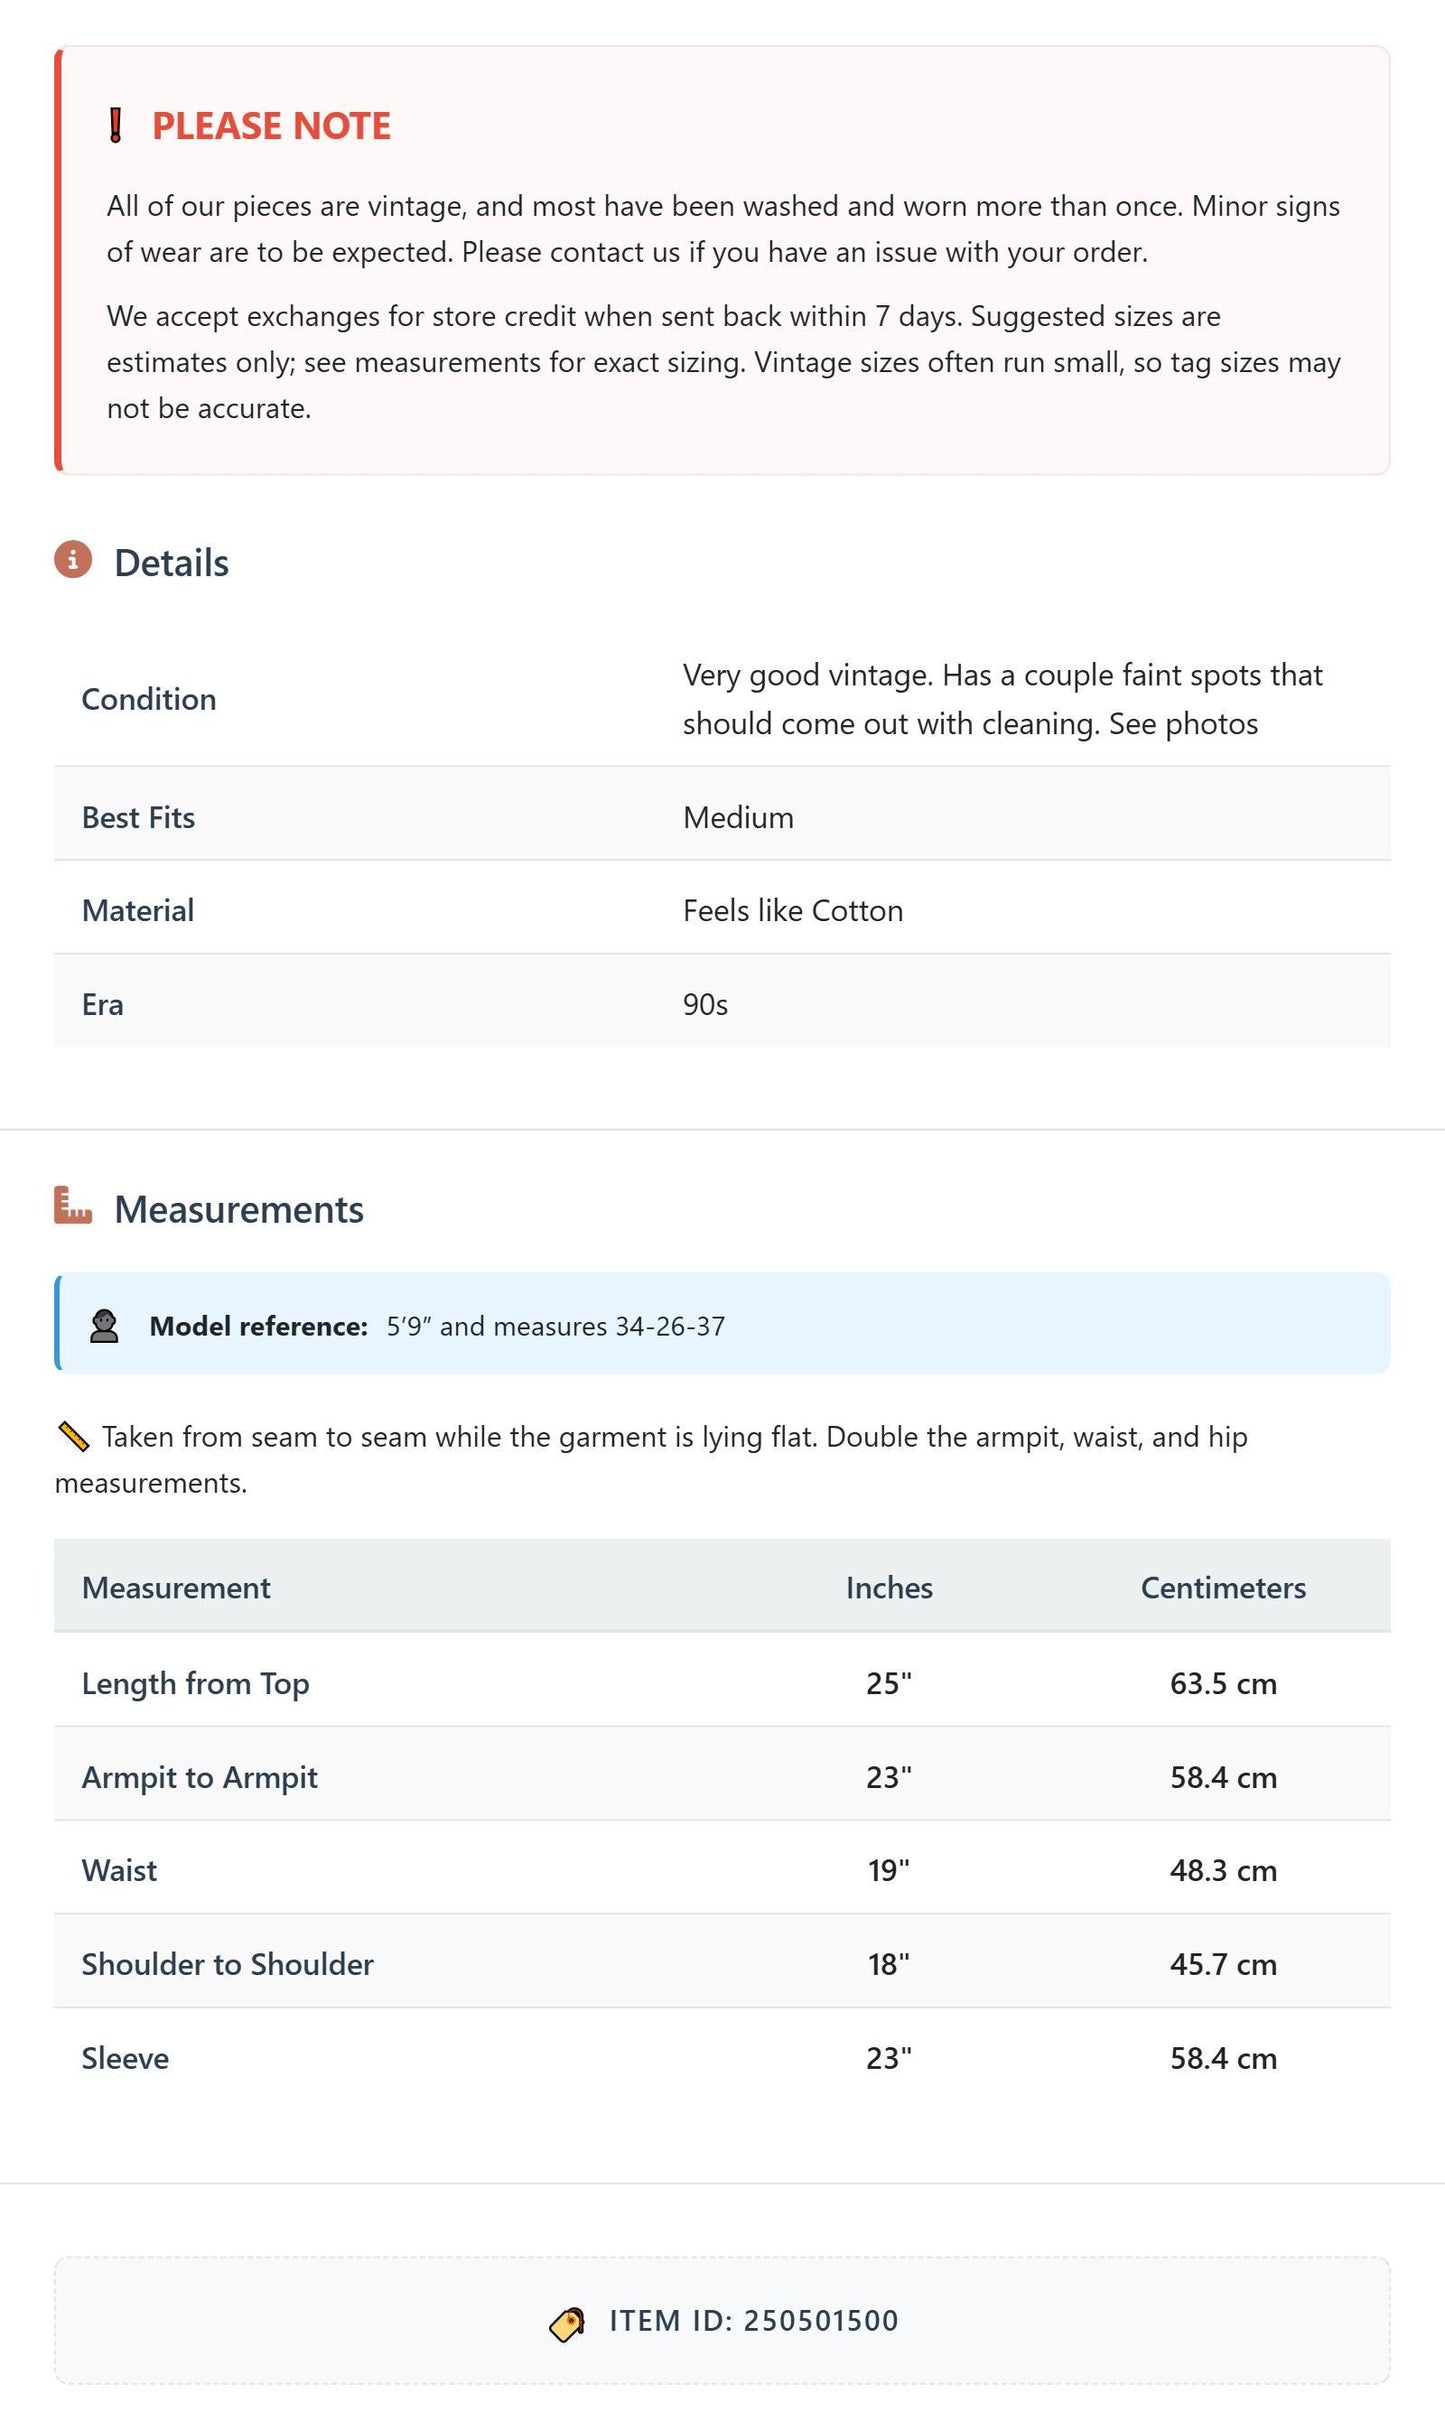Select the Condition row label
The height and width of the screenshot is (2431, 1445).
(x=149, y=699)
